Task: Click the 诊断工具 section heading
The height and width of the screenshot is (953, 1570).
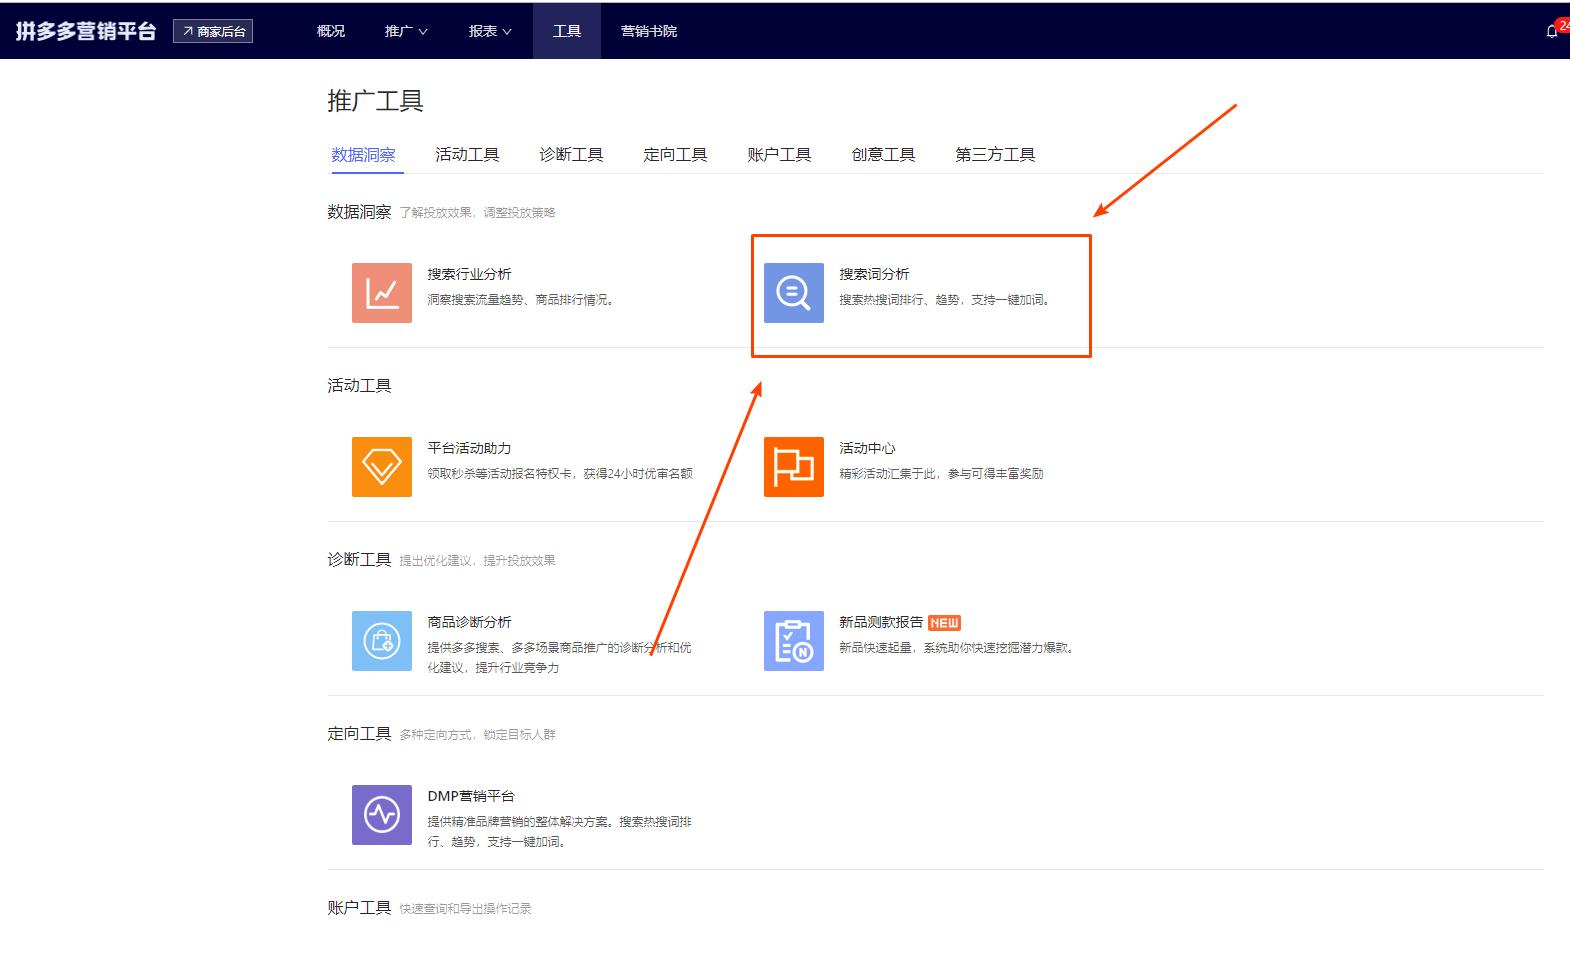Action: [359, 560]
